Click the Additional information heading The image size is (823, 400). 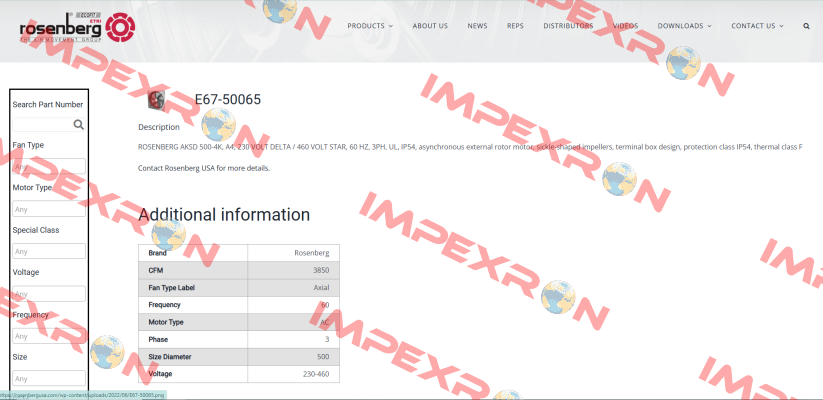(224, 215)
